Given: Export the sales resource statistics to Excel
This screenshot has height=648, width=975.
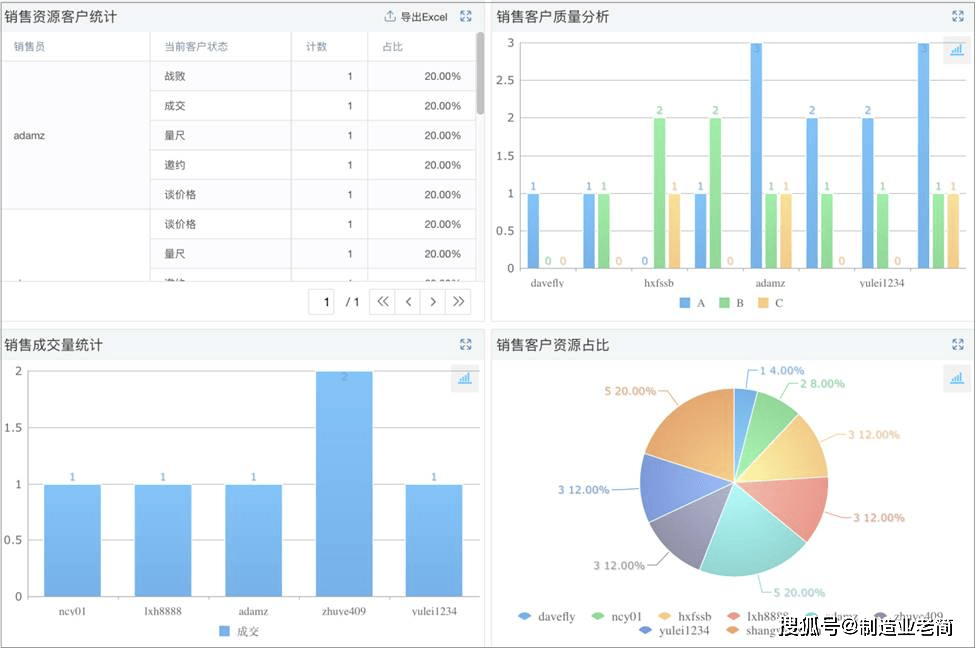Looking at the screenshot, I should click(x=416, y=17).
